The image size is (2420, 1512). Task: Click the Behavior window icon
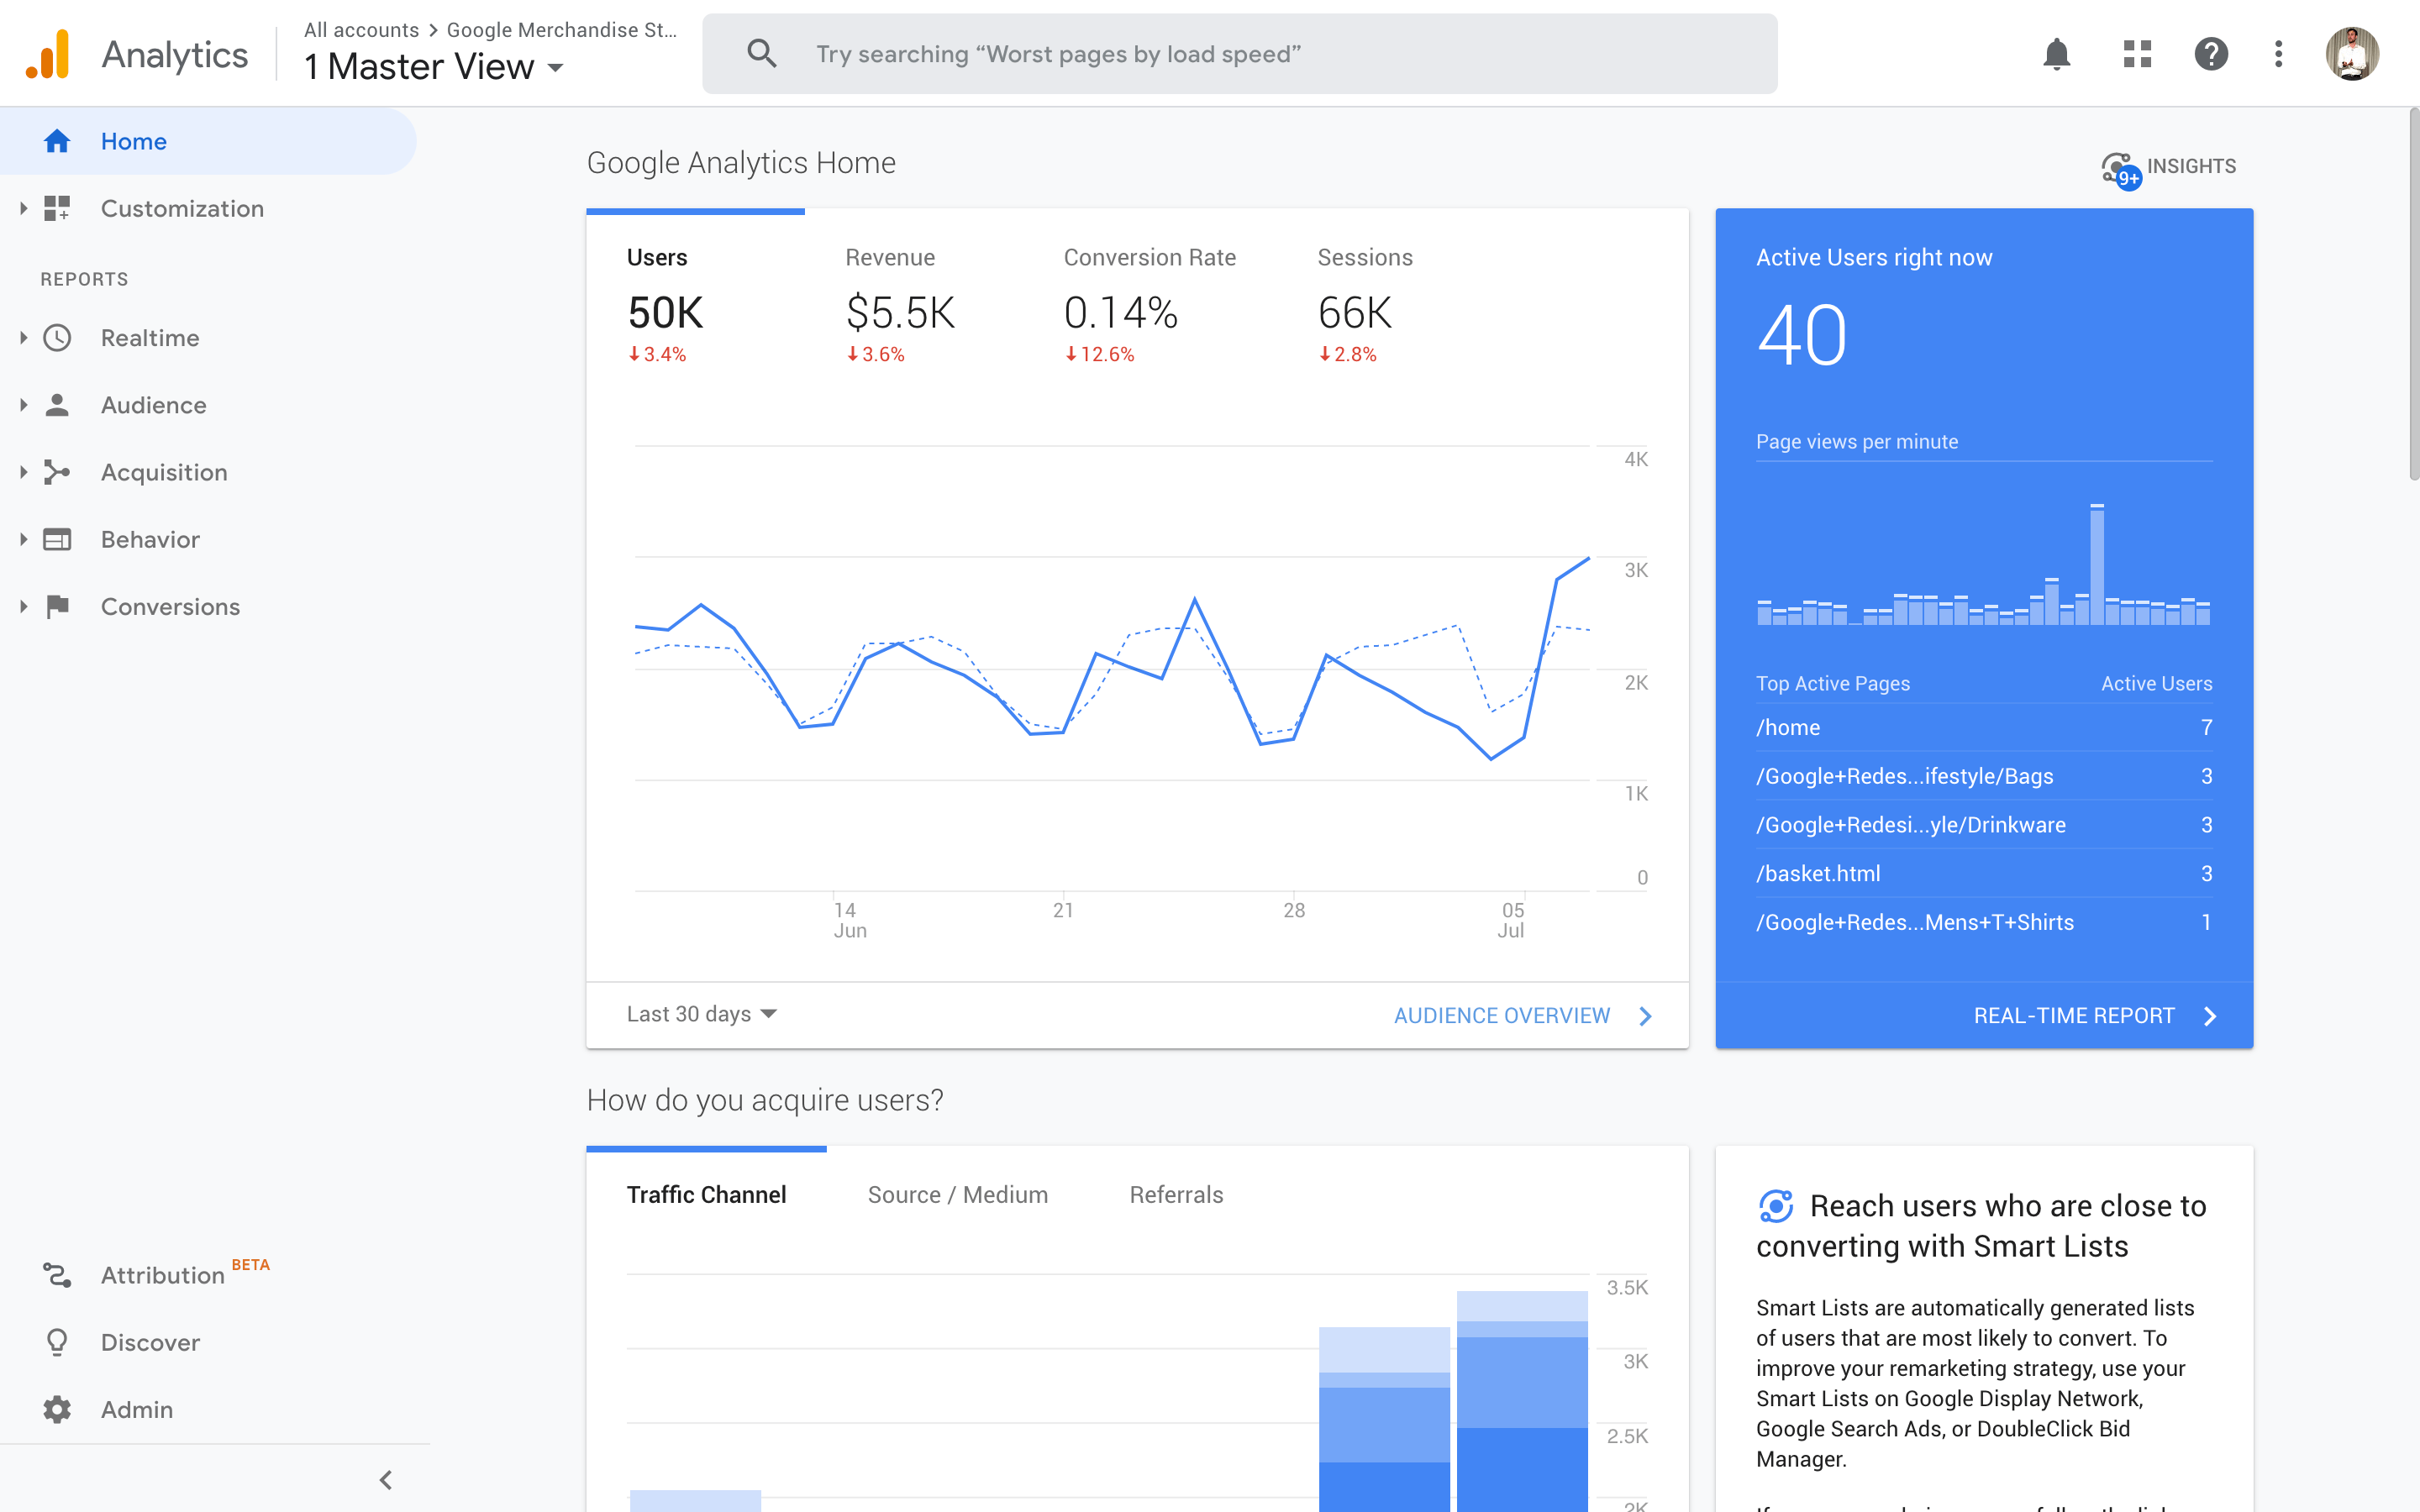coord(57,539)
